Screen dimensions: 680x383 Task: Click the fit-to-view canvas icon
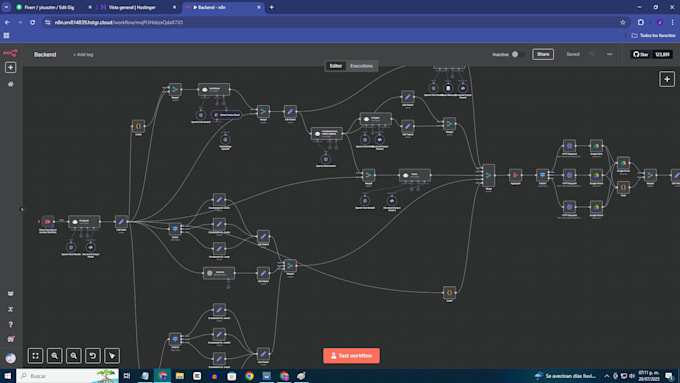coord(36,356)
